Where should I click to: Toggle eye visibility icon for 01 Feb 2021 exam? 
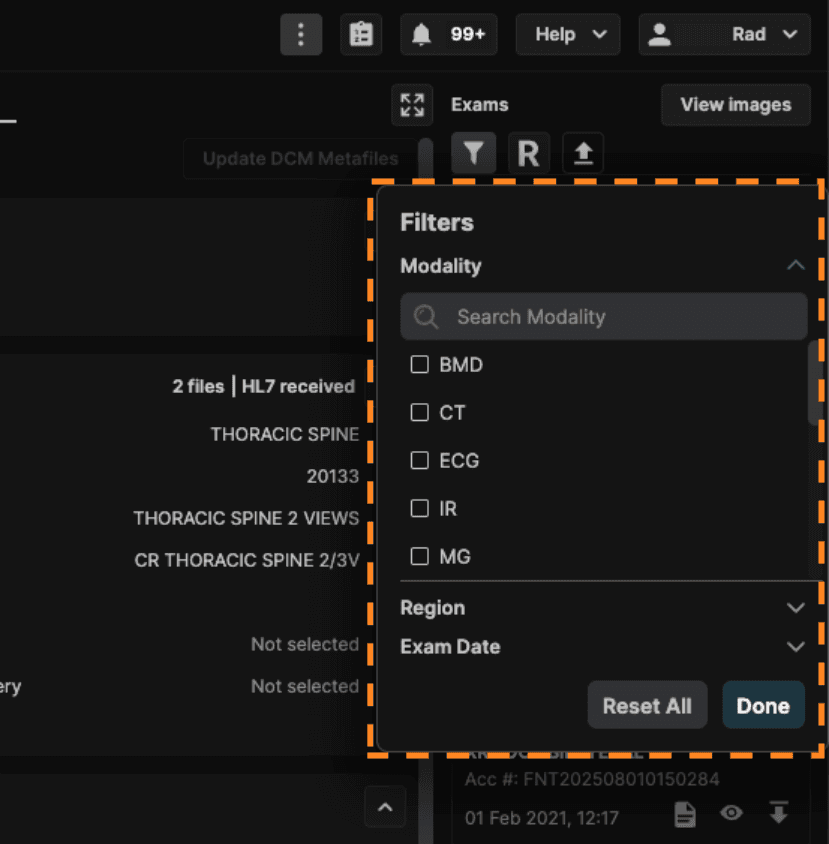pyautogui.click(x=731, y=812)
